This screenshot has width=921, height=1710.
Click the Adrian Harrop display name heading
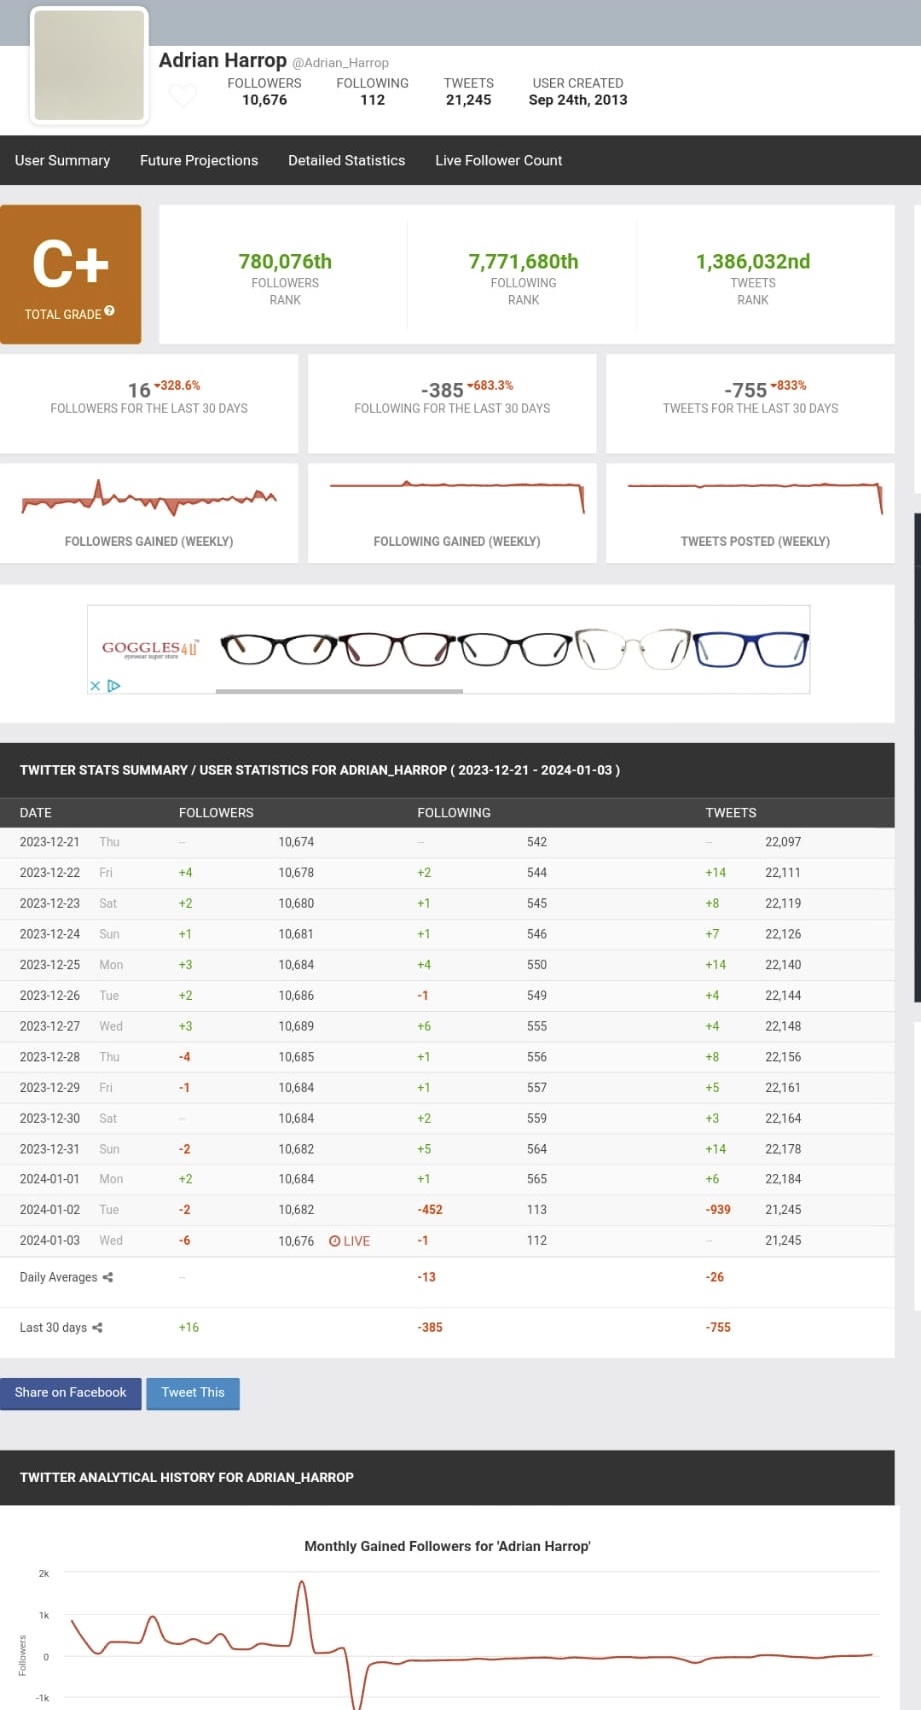click(223, 60)
